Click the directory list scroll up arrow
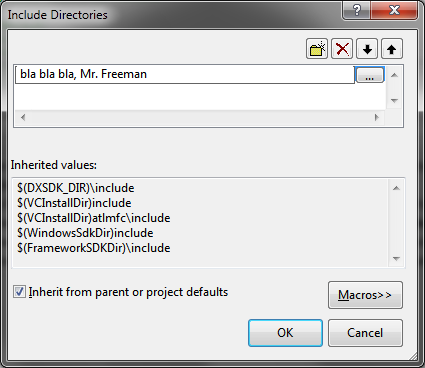 point(394,75)
